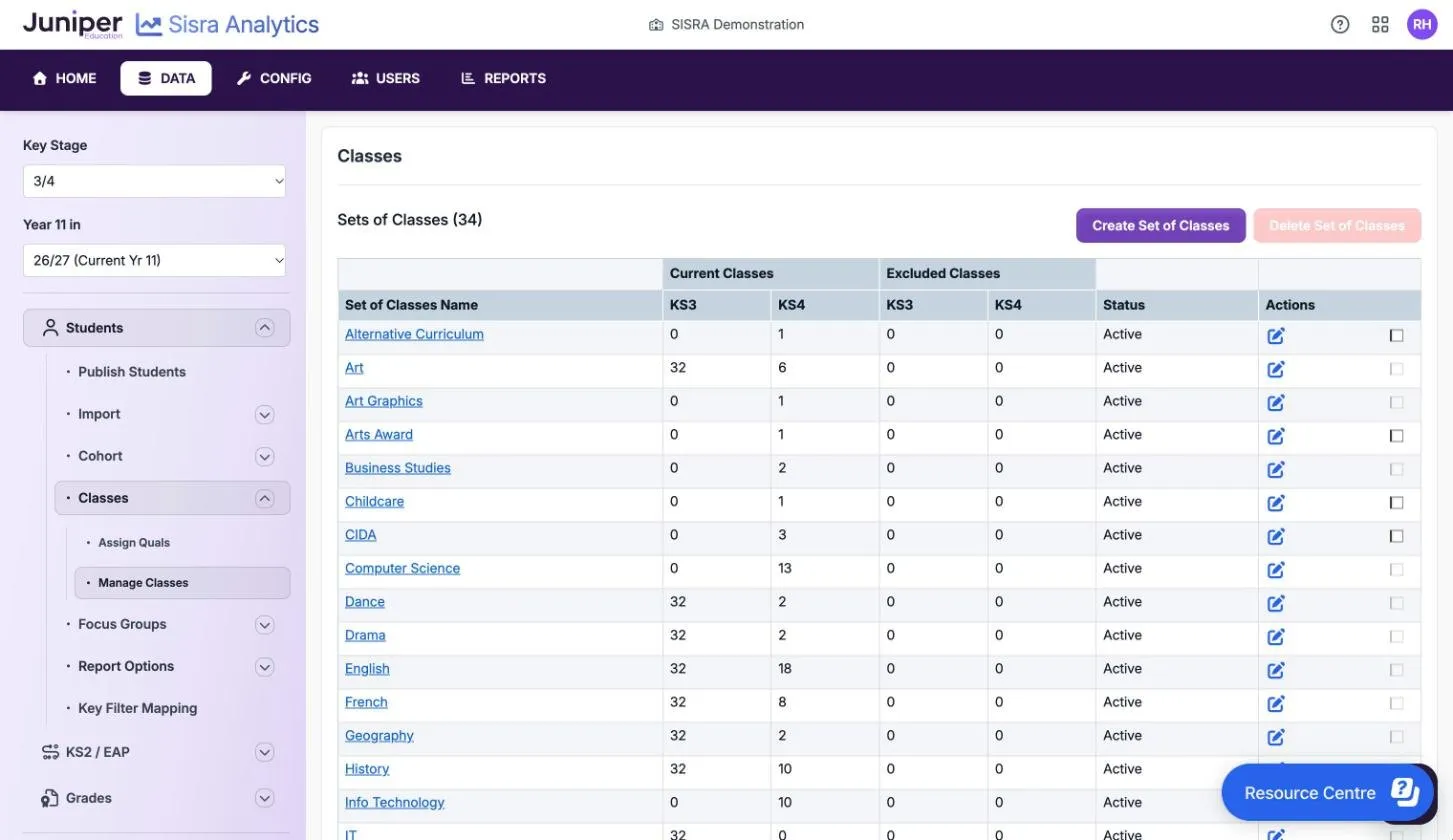Screen dimensions: 1453x840
Task: Click edit icon for English row
Action: coord(1276,670)
